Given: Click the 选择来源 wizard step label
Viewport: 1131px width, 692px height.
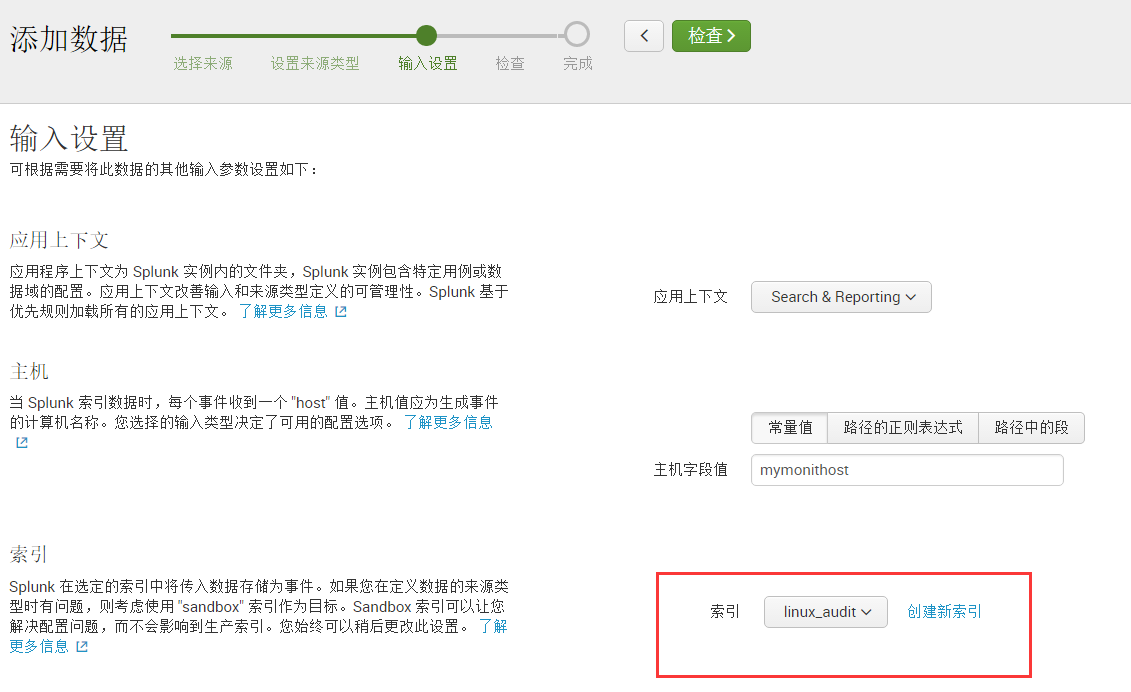Looking at the screenshot, I should pos(203,63).
